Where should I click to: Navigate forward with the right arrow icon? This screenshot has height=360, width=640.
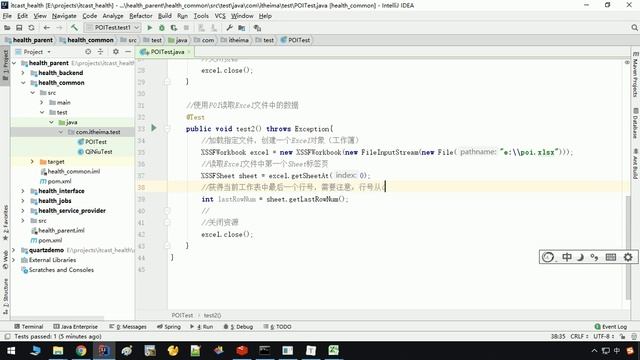pyautogui.click(x=59, y=28)
